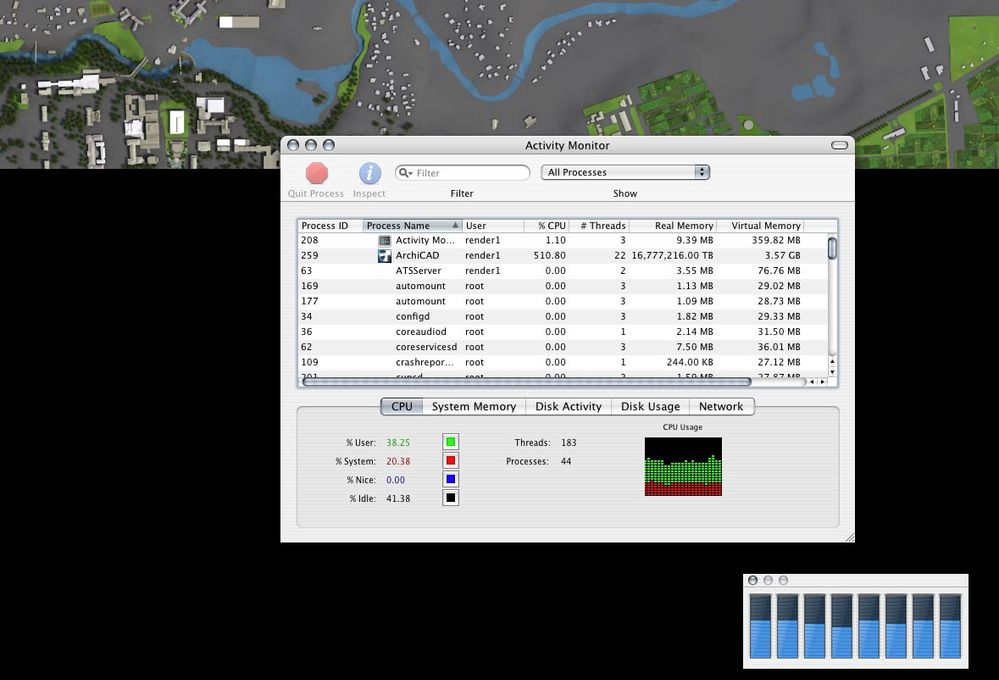This screenshot has height=680, width=999.
Task: Switch to the Network tab
Action: (x=721, y=407)
